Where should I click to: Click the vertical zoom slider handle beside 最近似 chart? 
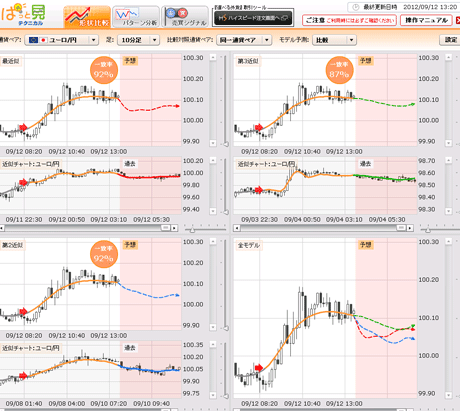click(226, 144)
